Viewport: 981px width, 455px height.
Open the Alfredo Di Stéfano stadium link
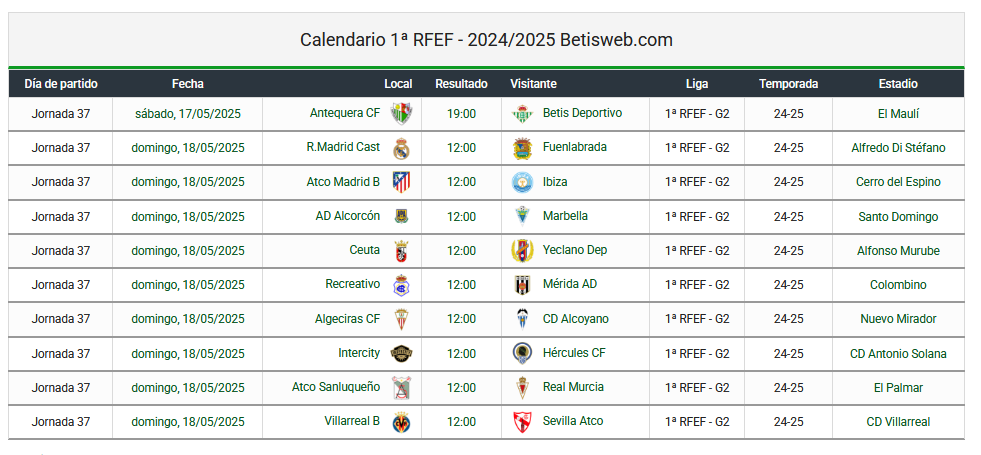tap(898, 148)
